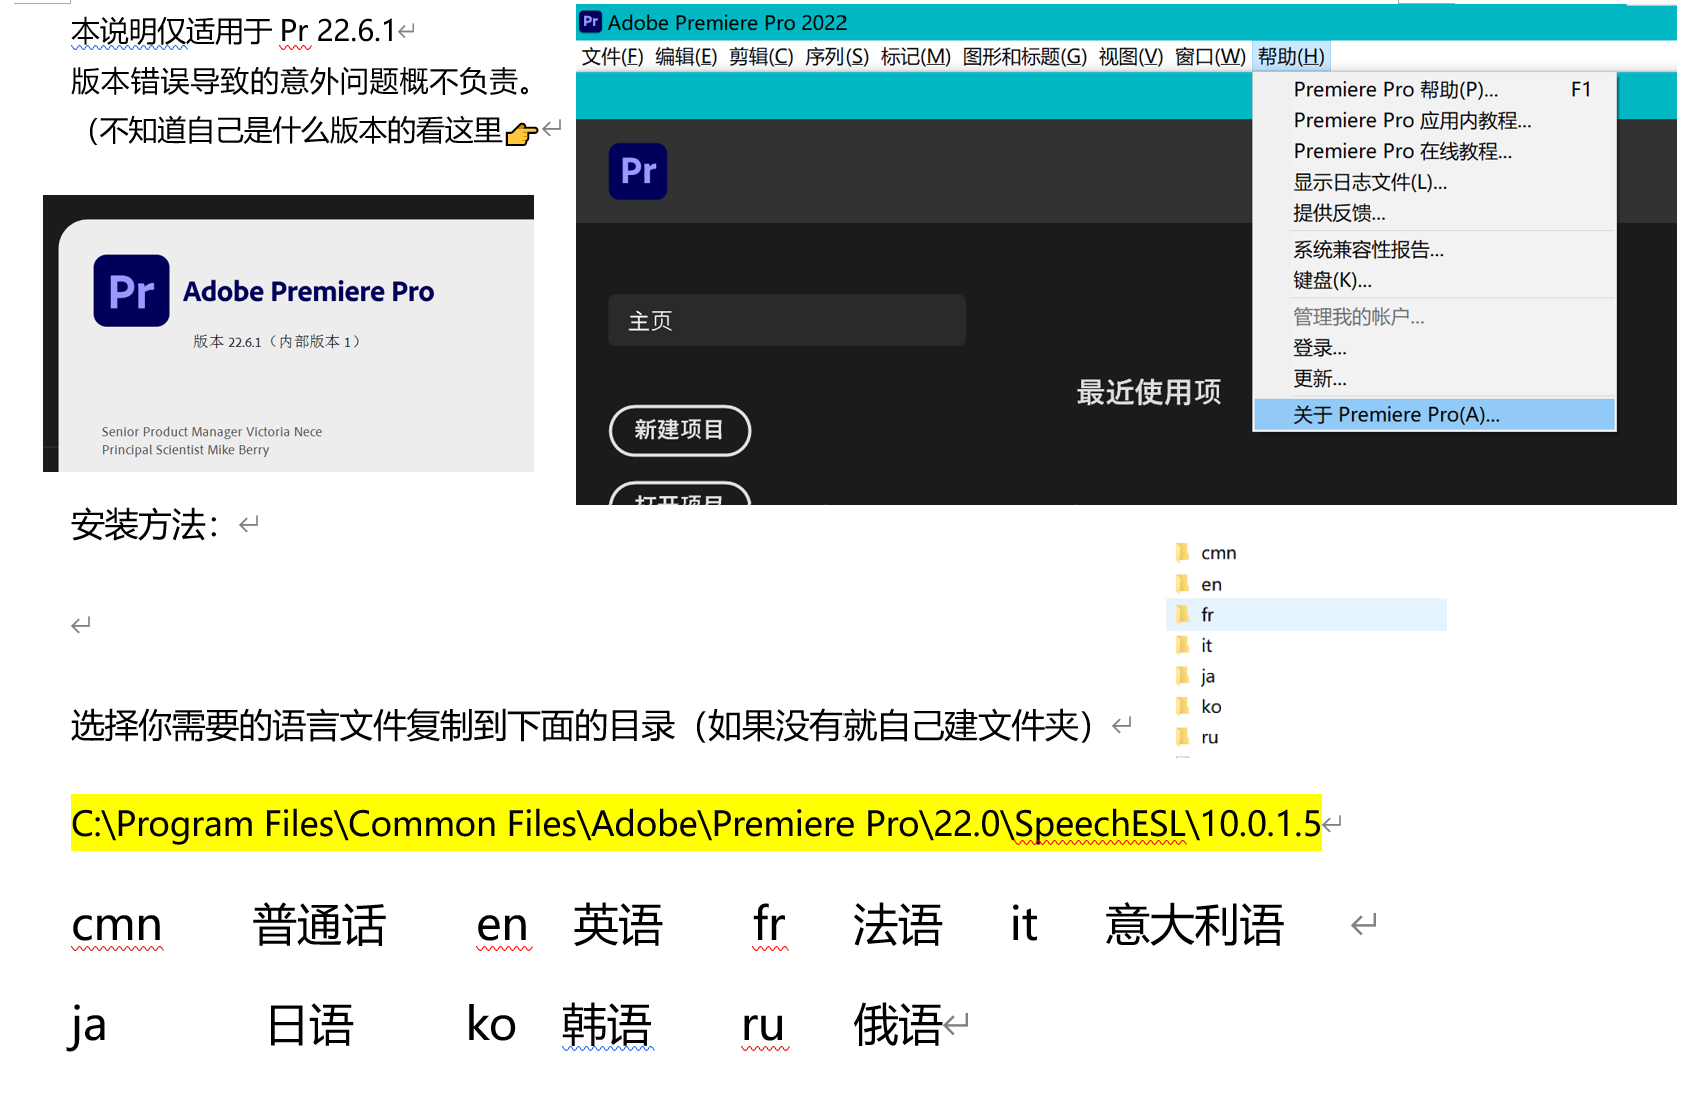Select the ru folder name
The image size is (1682, 1120).
point(1210,738)
